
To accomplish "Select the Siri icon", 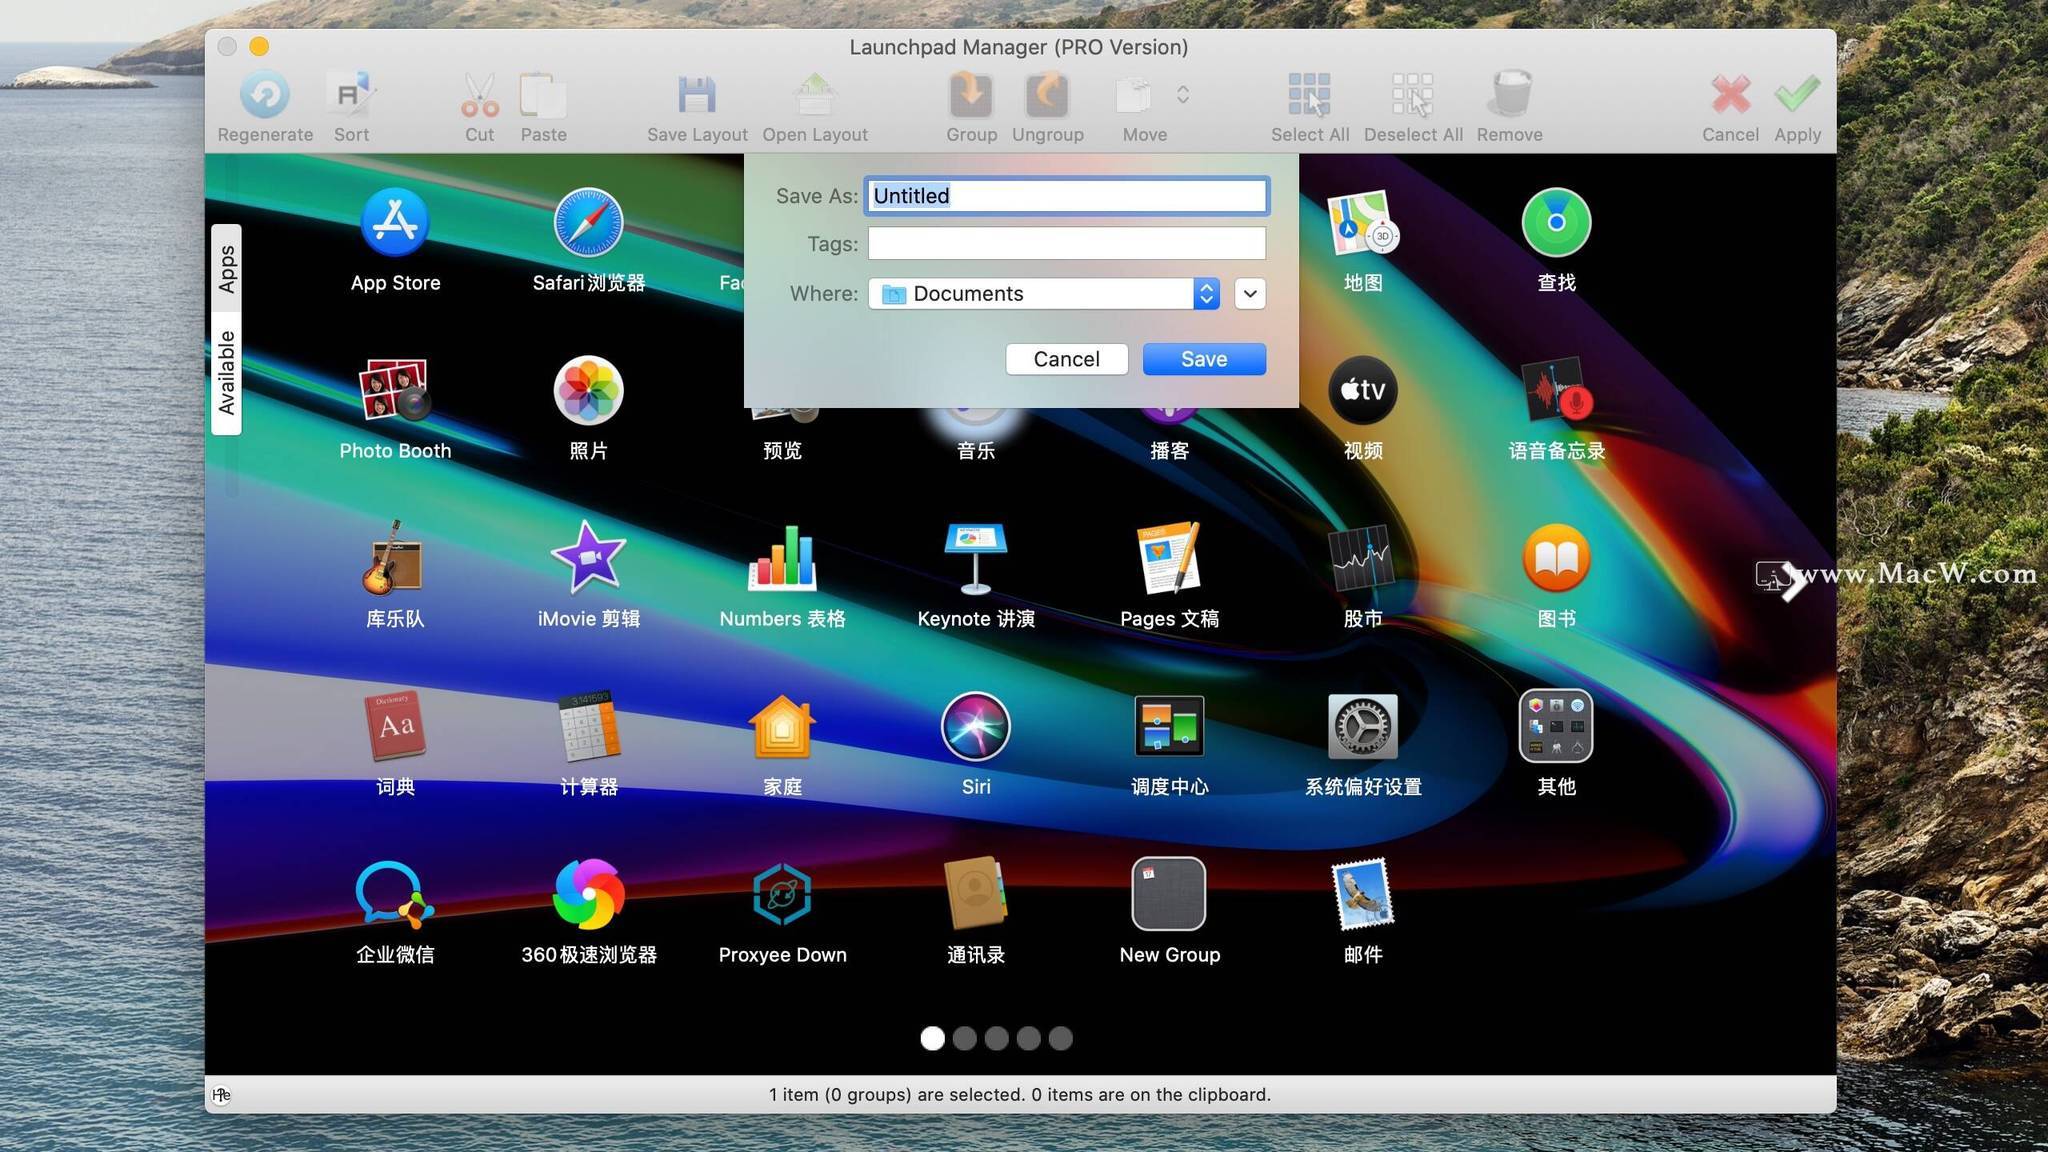I will point(976,726).
